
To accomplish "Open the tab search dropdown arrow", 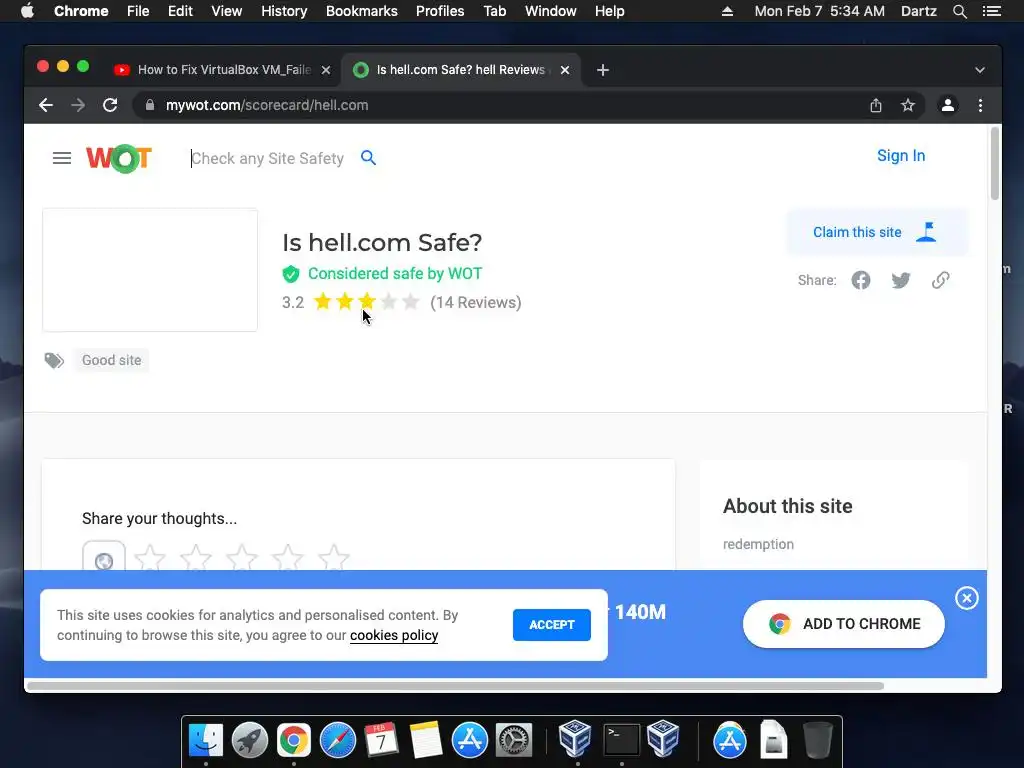I will click(x=980, y=70).
